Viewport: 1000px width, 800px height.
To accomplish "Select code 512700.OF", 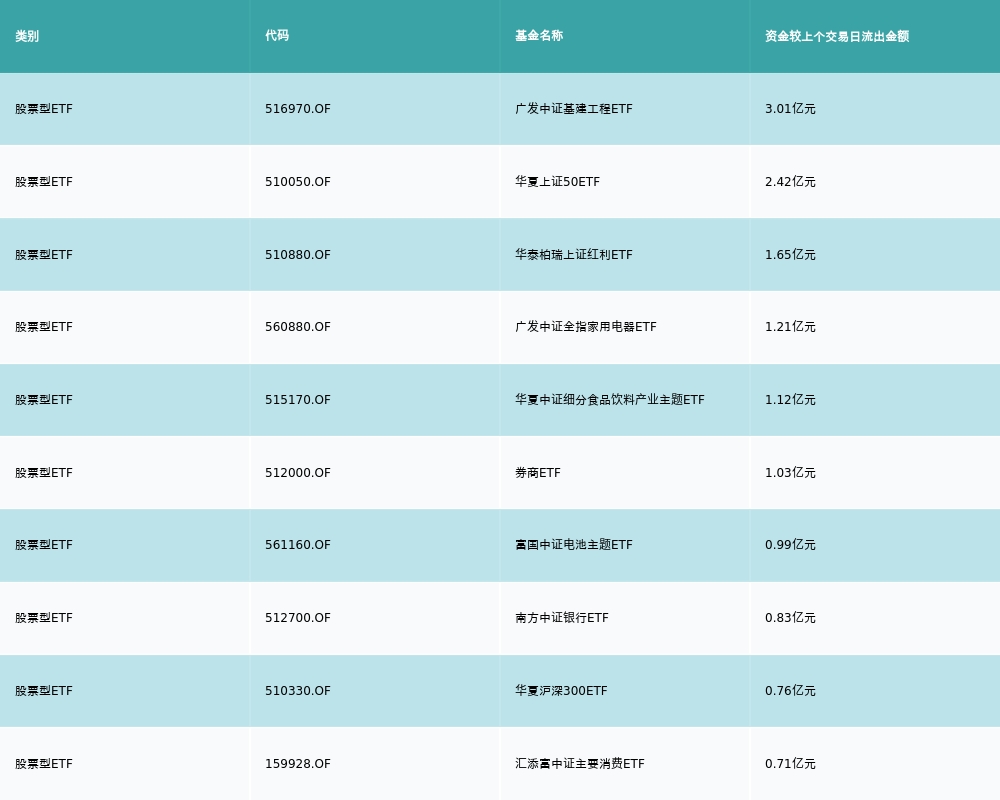I will [x=298, y=618].
